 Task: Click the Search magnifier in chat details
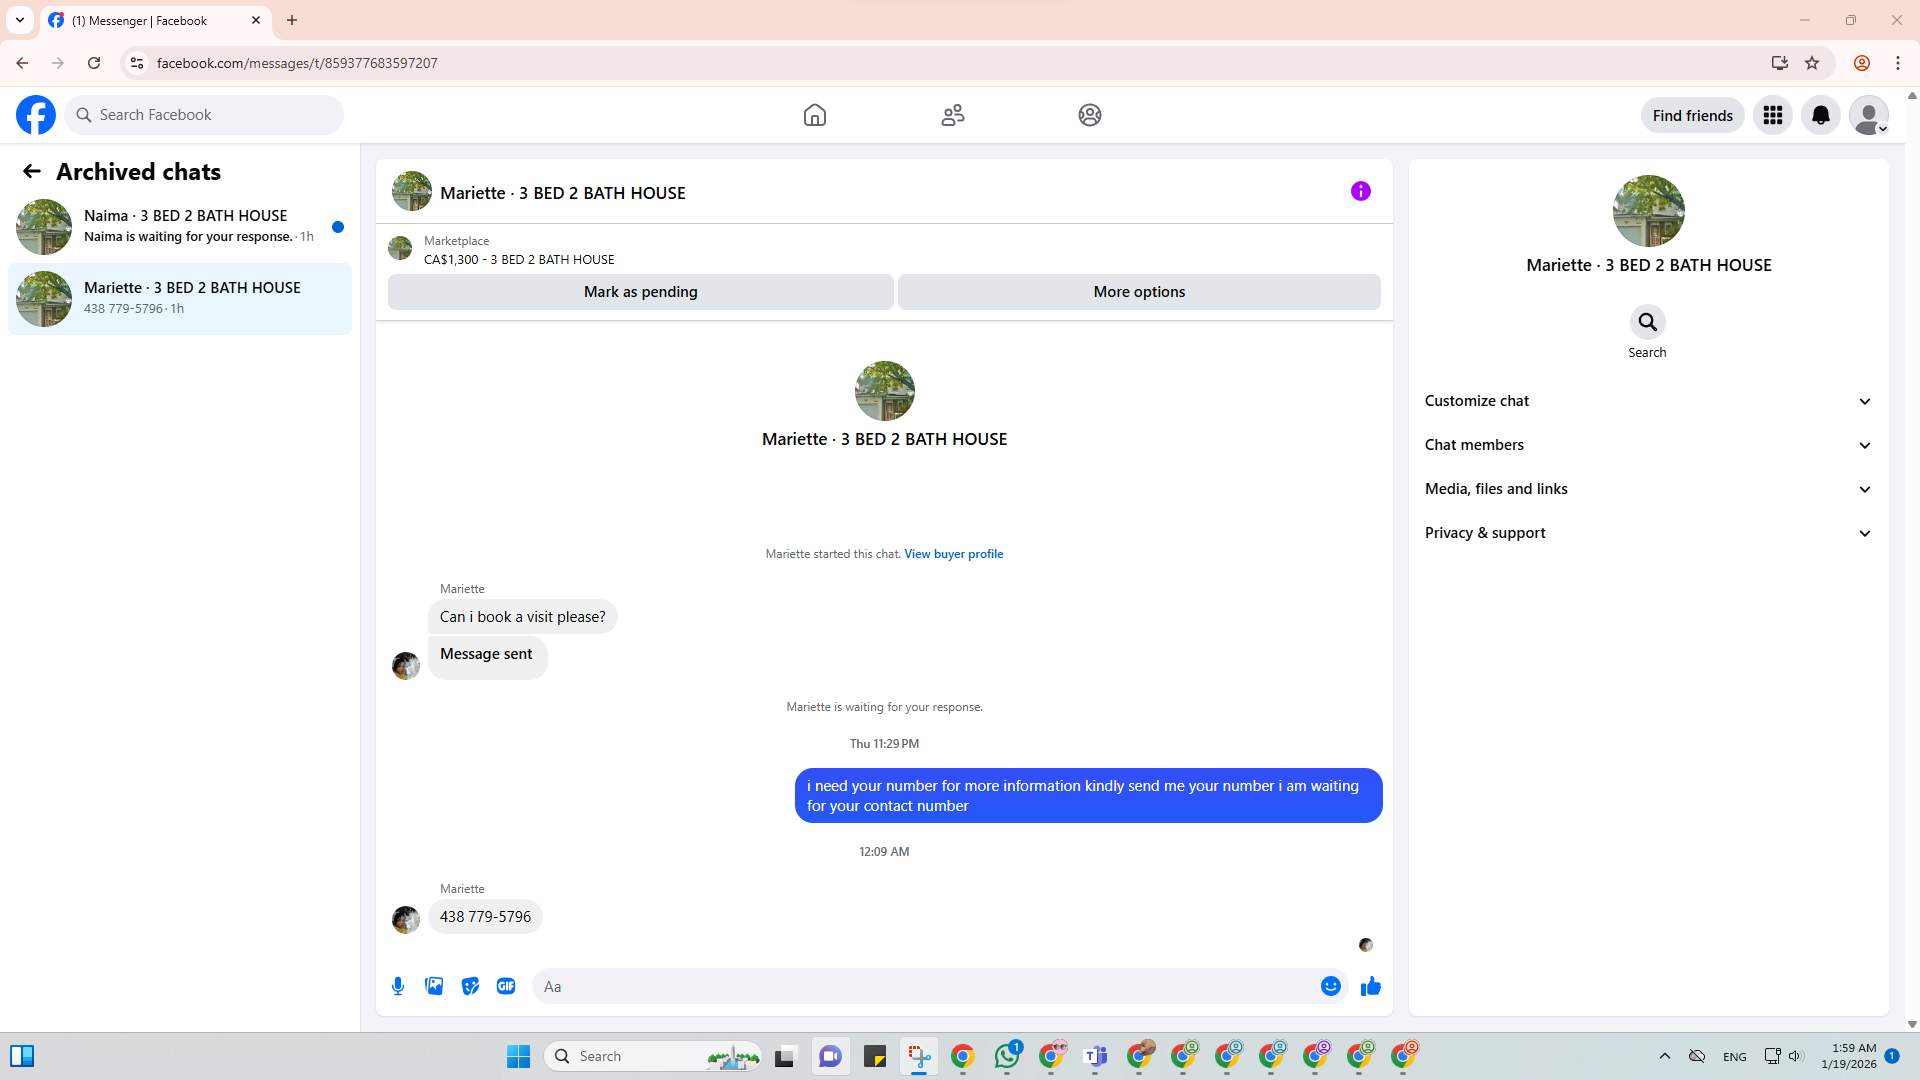click(1647, 322)
